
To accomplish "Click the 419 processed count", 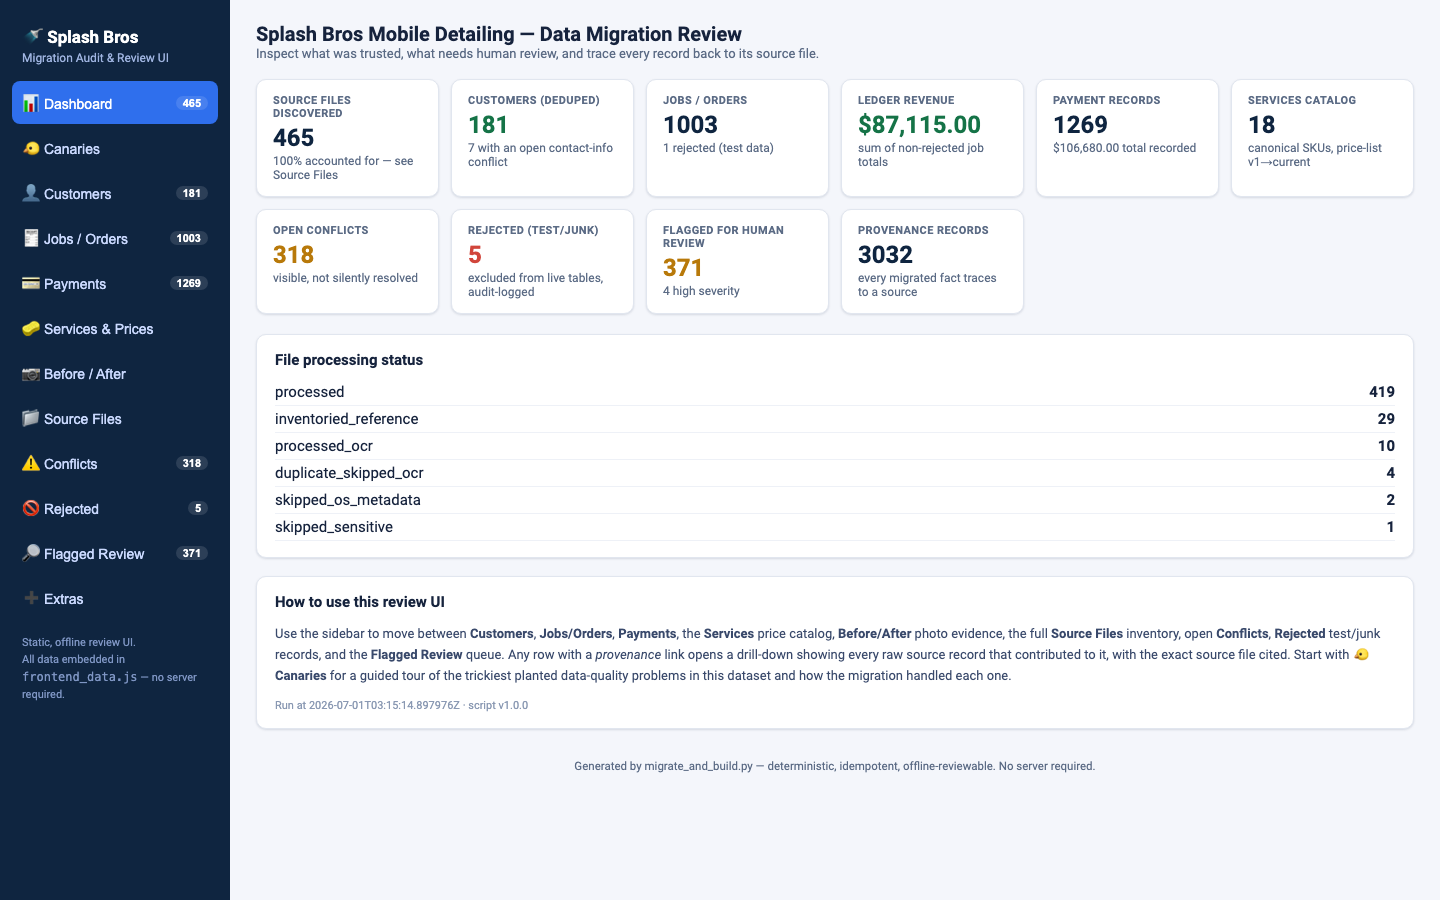I will 1382,392.
